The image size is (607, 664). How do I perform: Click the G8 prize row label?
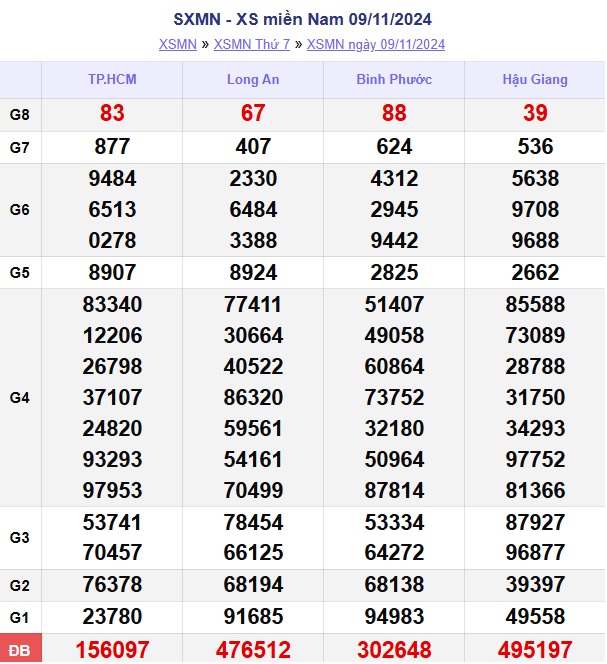pos(20,115)
